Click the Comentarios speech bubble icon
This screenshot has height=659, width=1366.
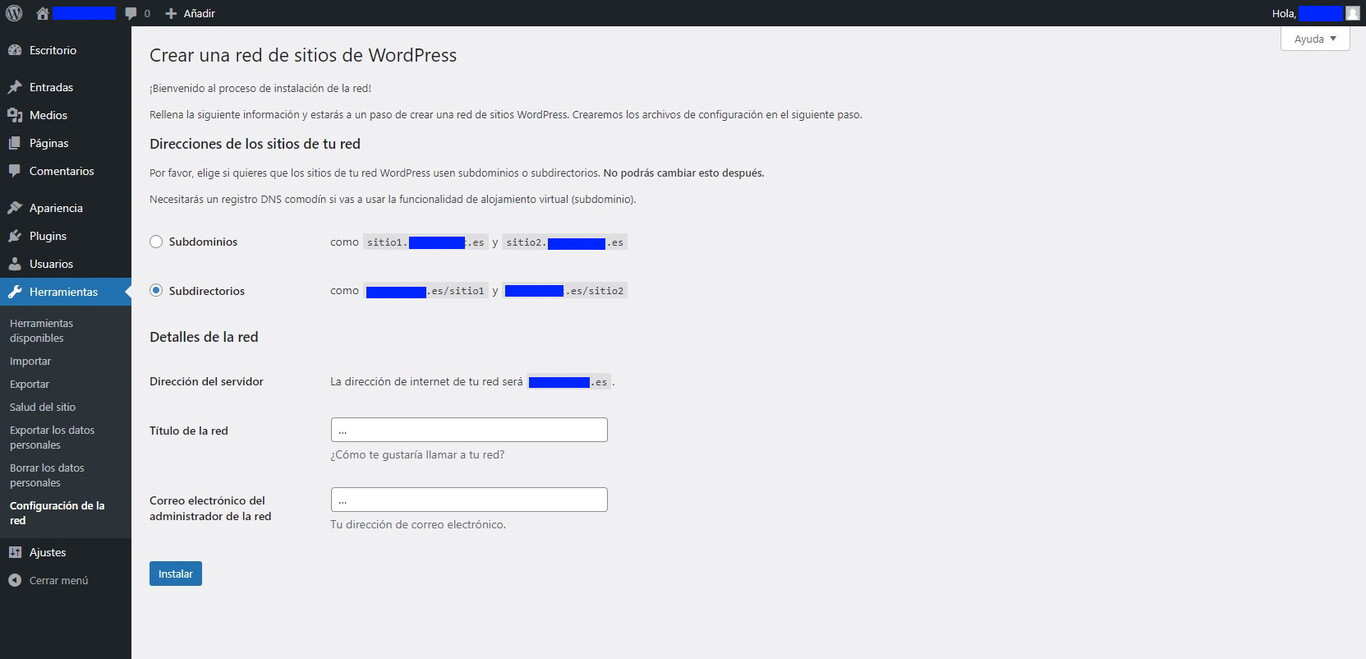[15, 171]
